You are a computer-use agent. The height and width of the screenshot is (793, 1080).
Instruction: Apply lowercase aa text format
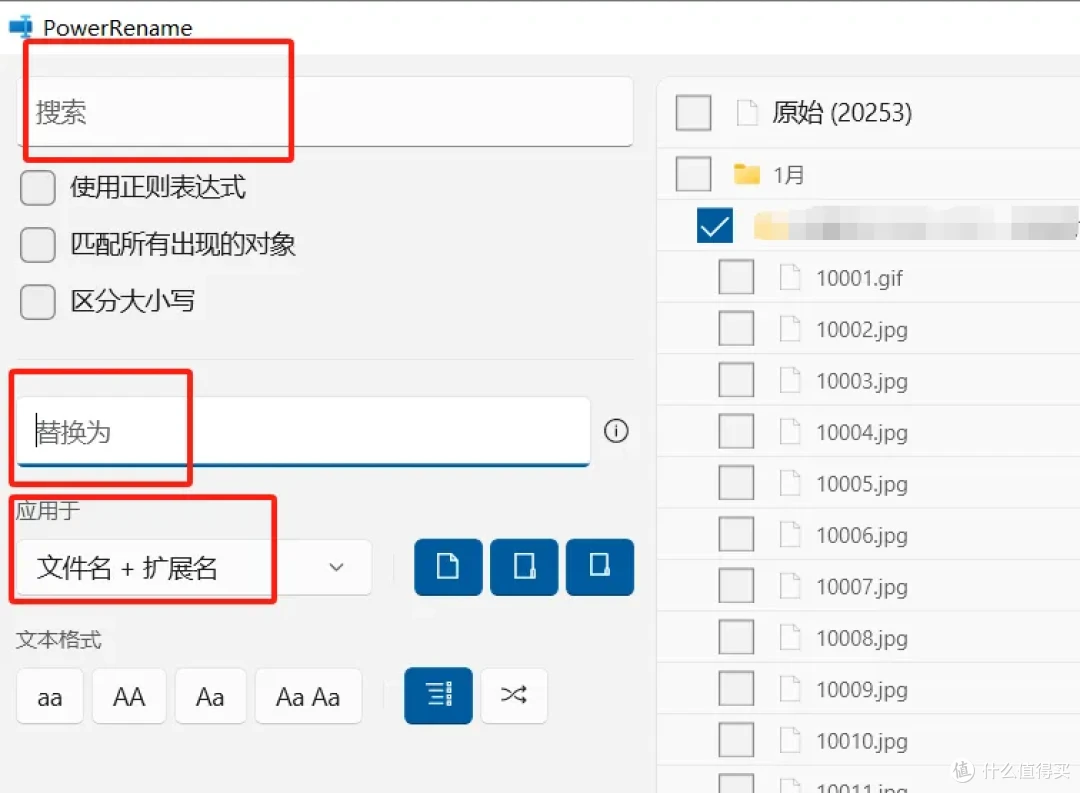[50, 697]
